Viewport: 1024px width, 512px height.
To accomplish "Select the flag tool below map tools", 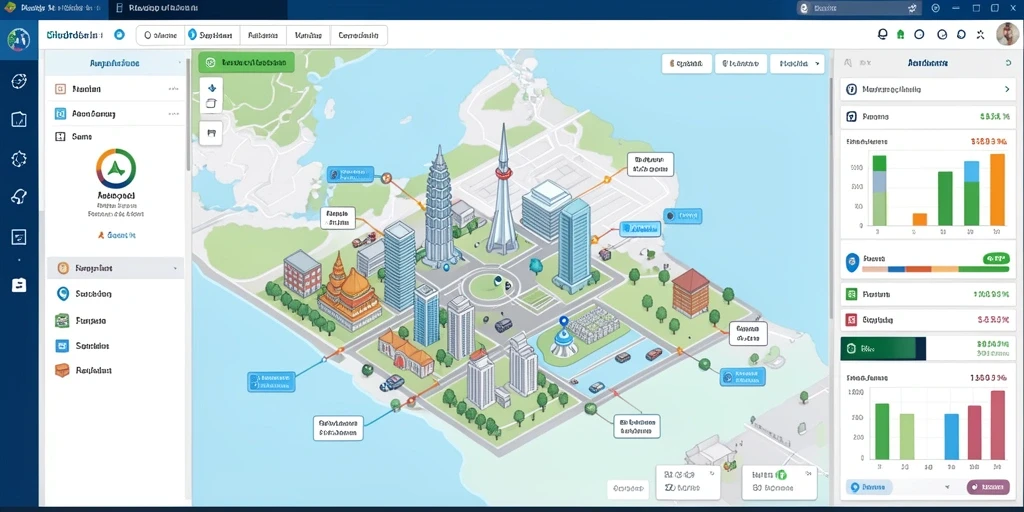I will pyautogui.click(x=211, y=133).
